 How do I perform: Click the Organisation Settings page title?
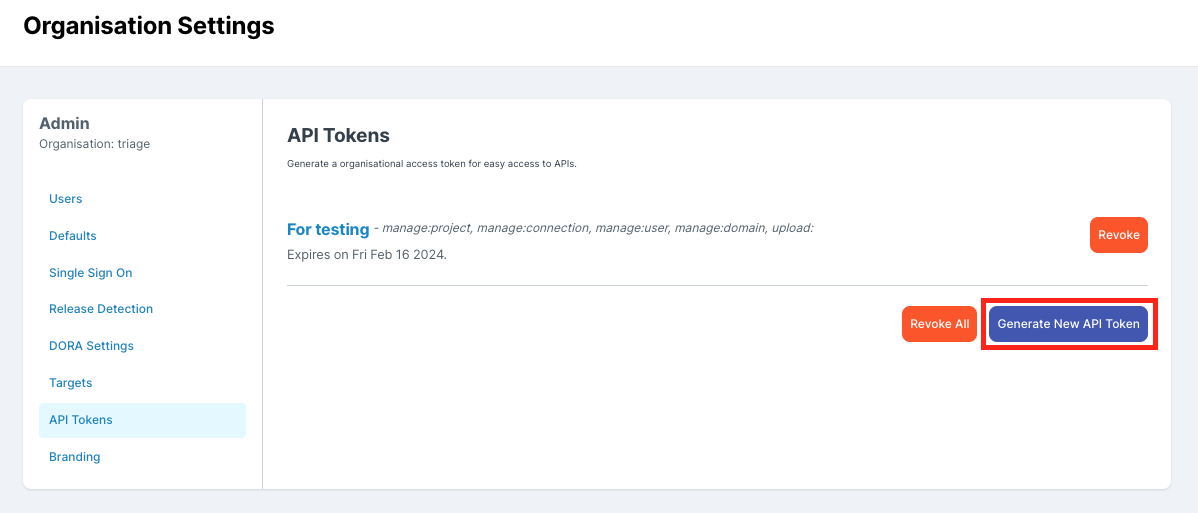[148, 27]
